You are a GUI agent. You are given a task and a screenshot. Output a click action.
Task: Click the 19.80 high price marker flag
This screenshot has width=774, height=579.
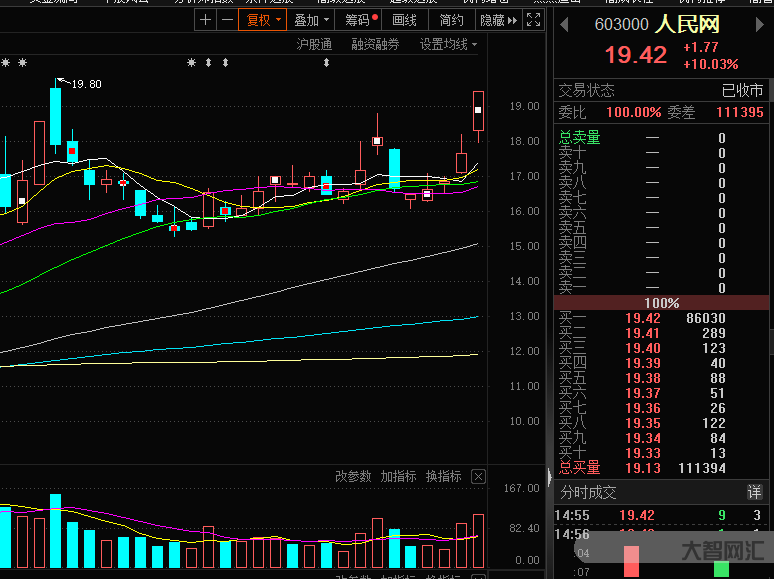[x=80, y=84]
